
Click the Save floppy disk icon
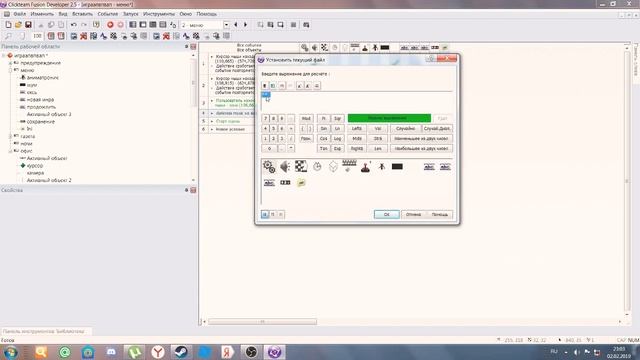(28, 25)
